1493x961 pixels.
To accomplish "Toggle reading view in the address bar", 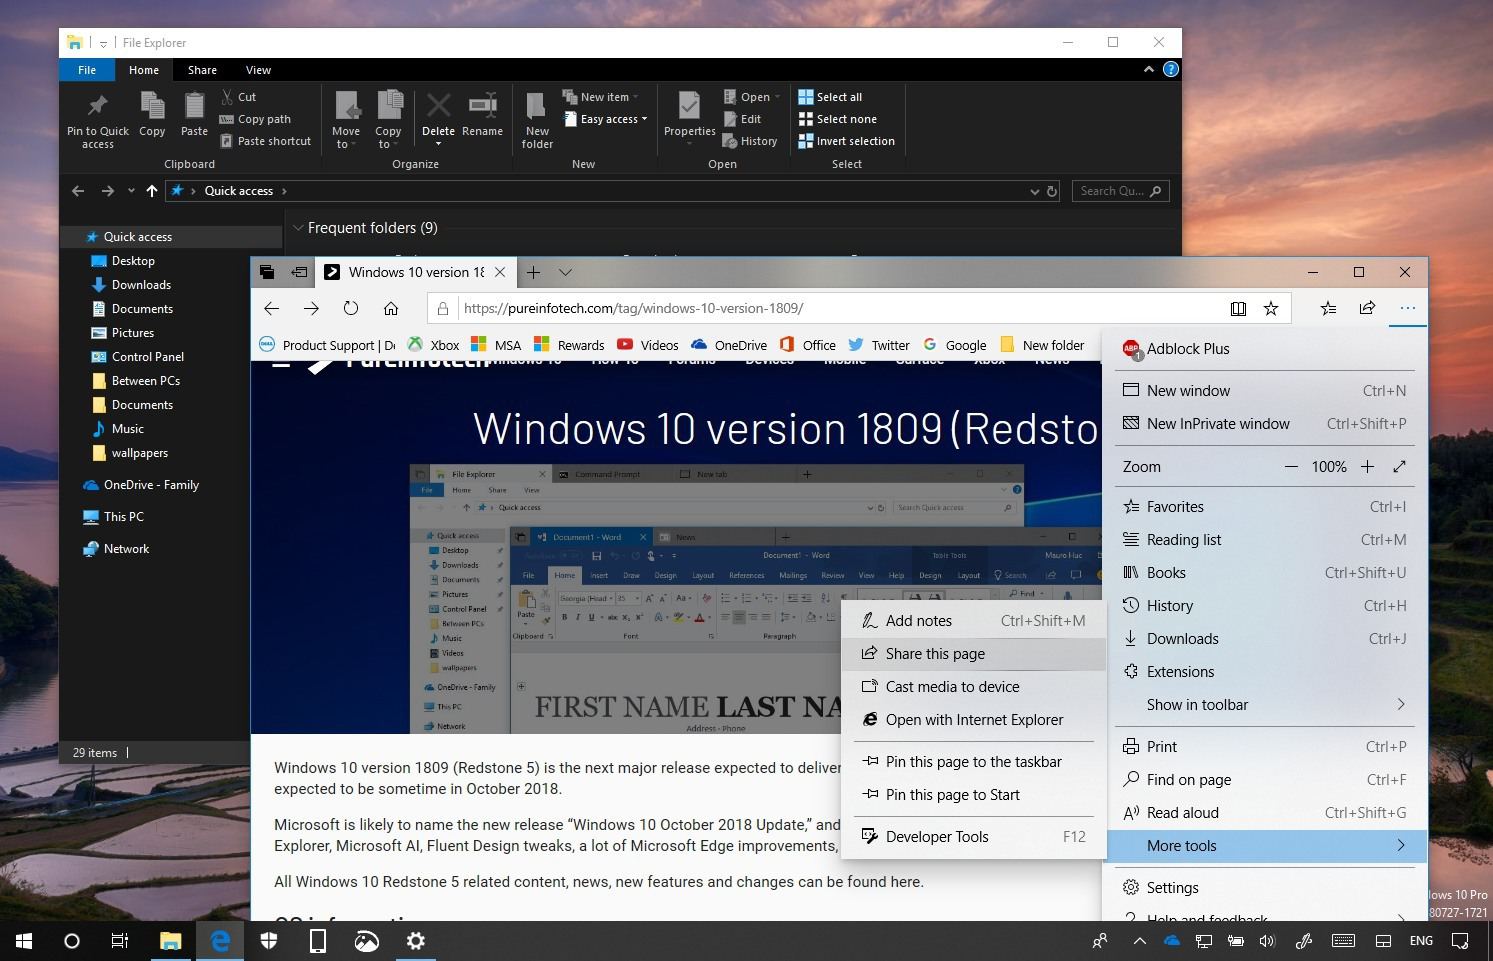I will pyautogui.click(x=1238, y=308).
